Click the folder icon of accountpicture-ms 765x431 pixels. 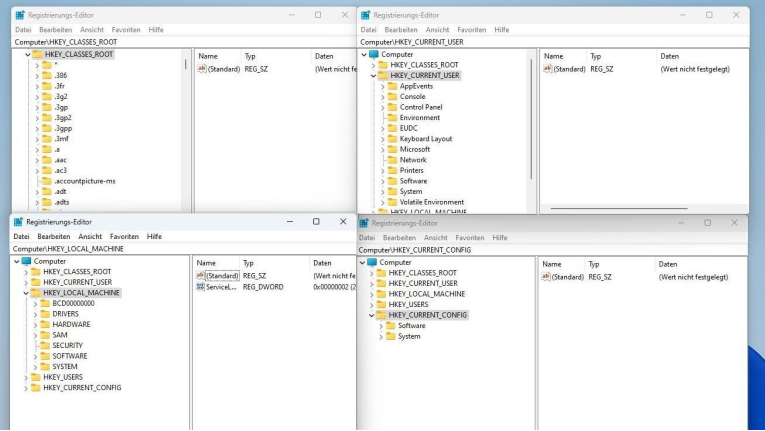(47, 181)
